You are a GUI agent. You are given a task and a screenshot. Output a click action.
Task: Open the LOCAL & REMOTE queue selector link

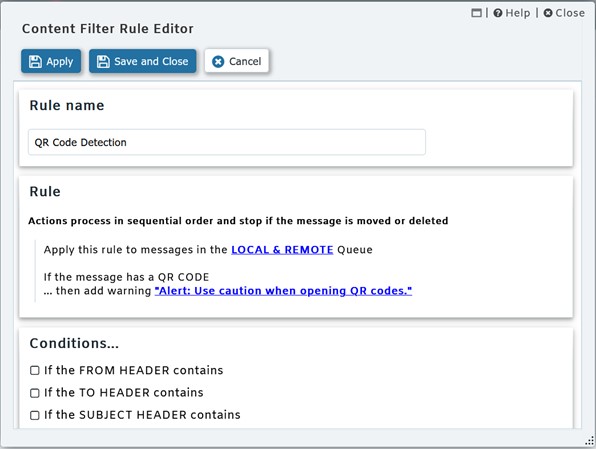point(282,250)
